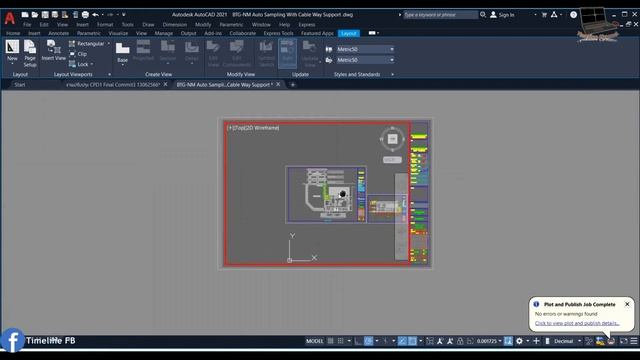Click the Save quick access icon

pyautogui.click(x=45, y=15)
